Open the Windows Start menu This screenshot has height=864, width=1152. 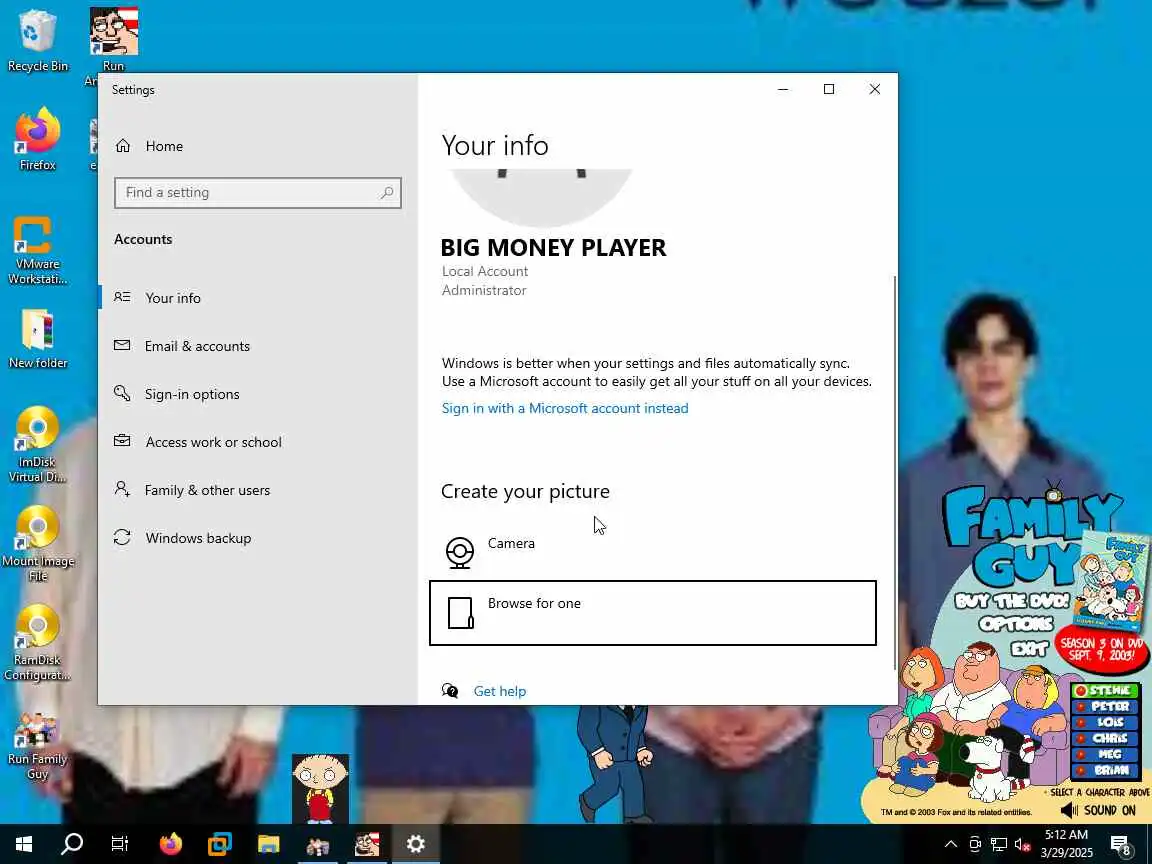click(24, 844)
